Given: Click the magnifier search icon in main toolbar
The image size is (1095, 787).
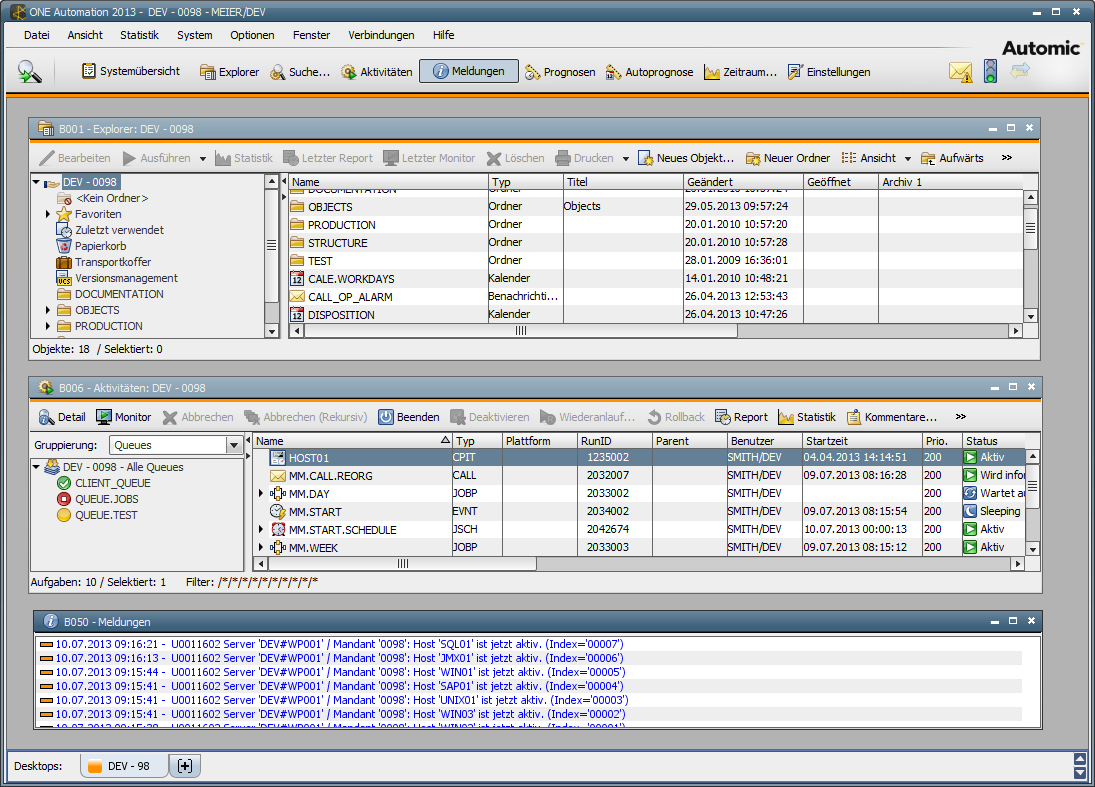Looking at the screenshot, I should (29, 71).
